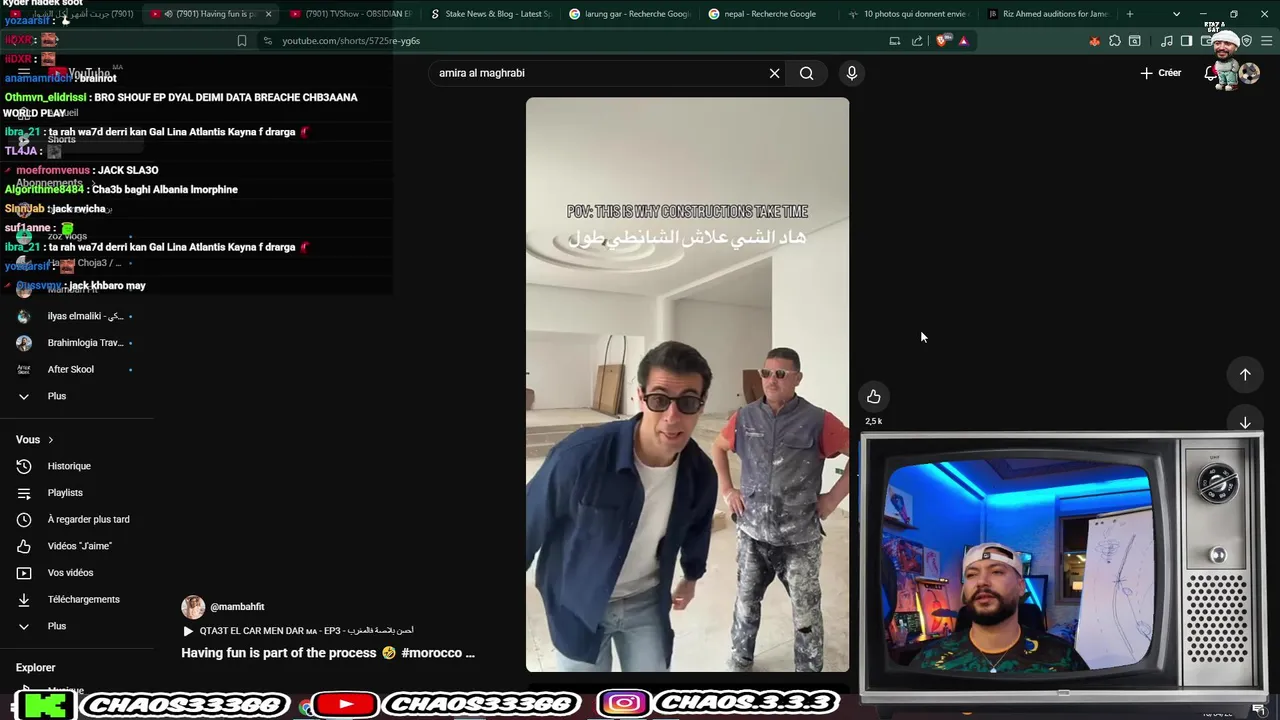Expand the Vous section chevron
This screenshot has width=1280, height=720.
[x=50, y=440]
